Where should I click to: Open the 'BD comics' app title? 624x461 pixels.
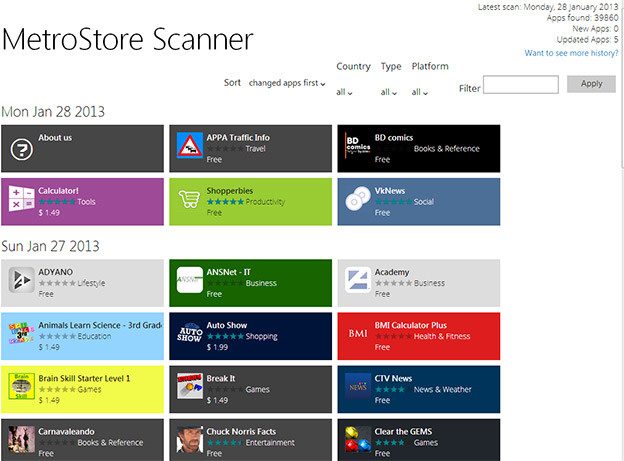394,137
